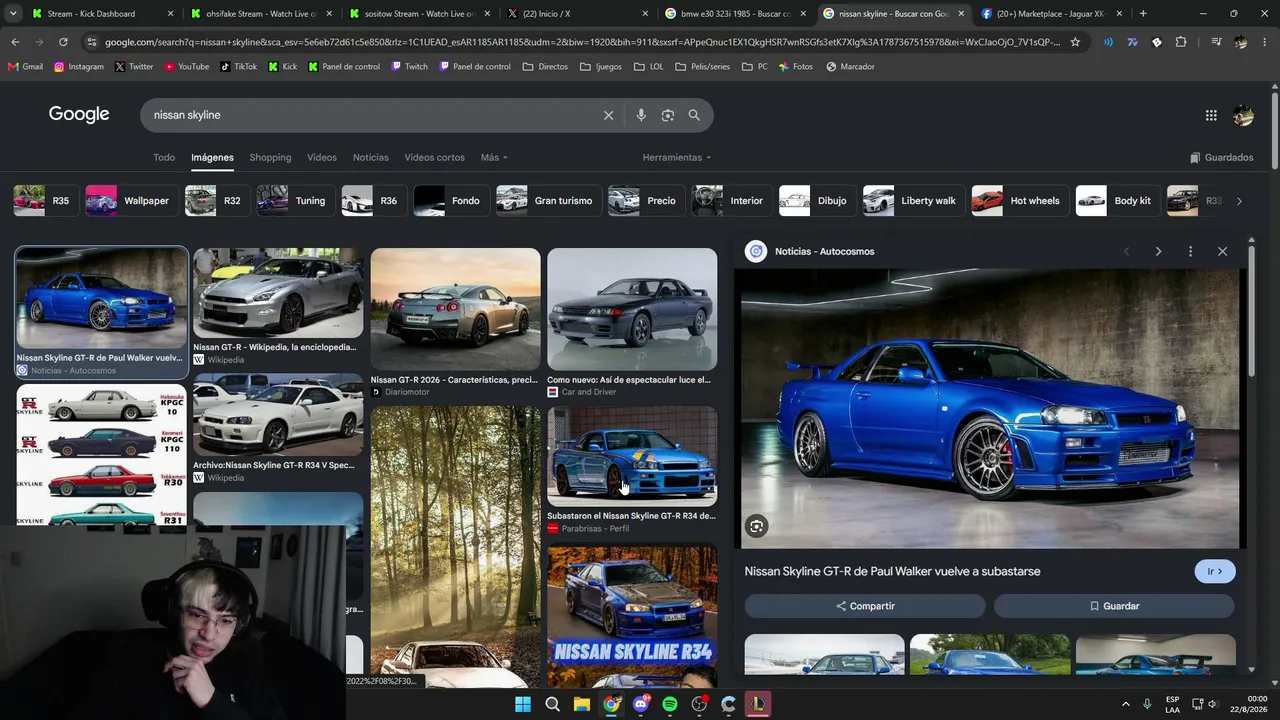Open the Herramientas dropdown
1280x720 pixels.
coord(677,157)
